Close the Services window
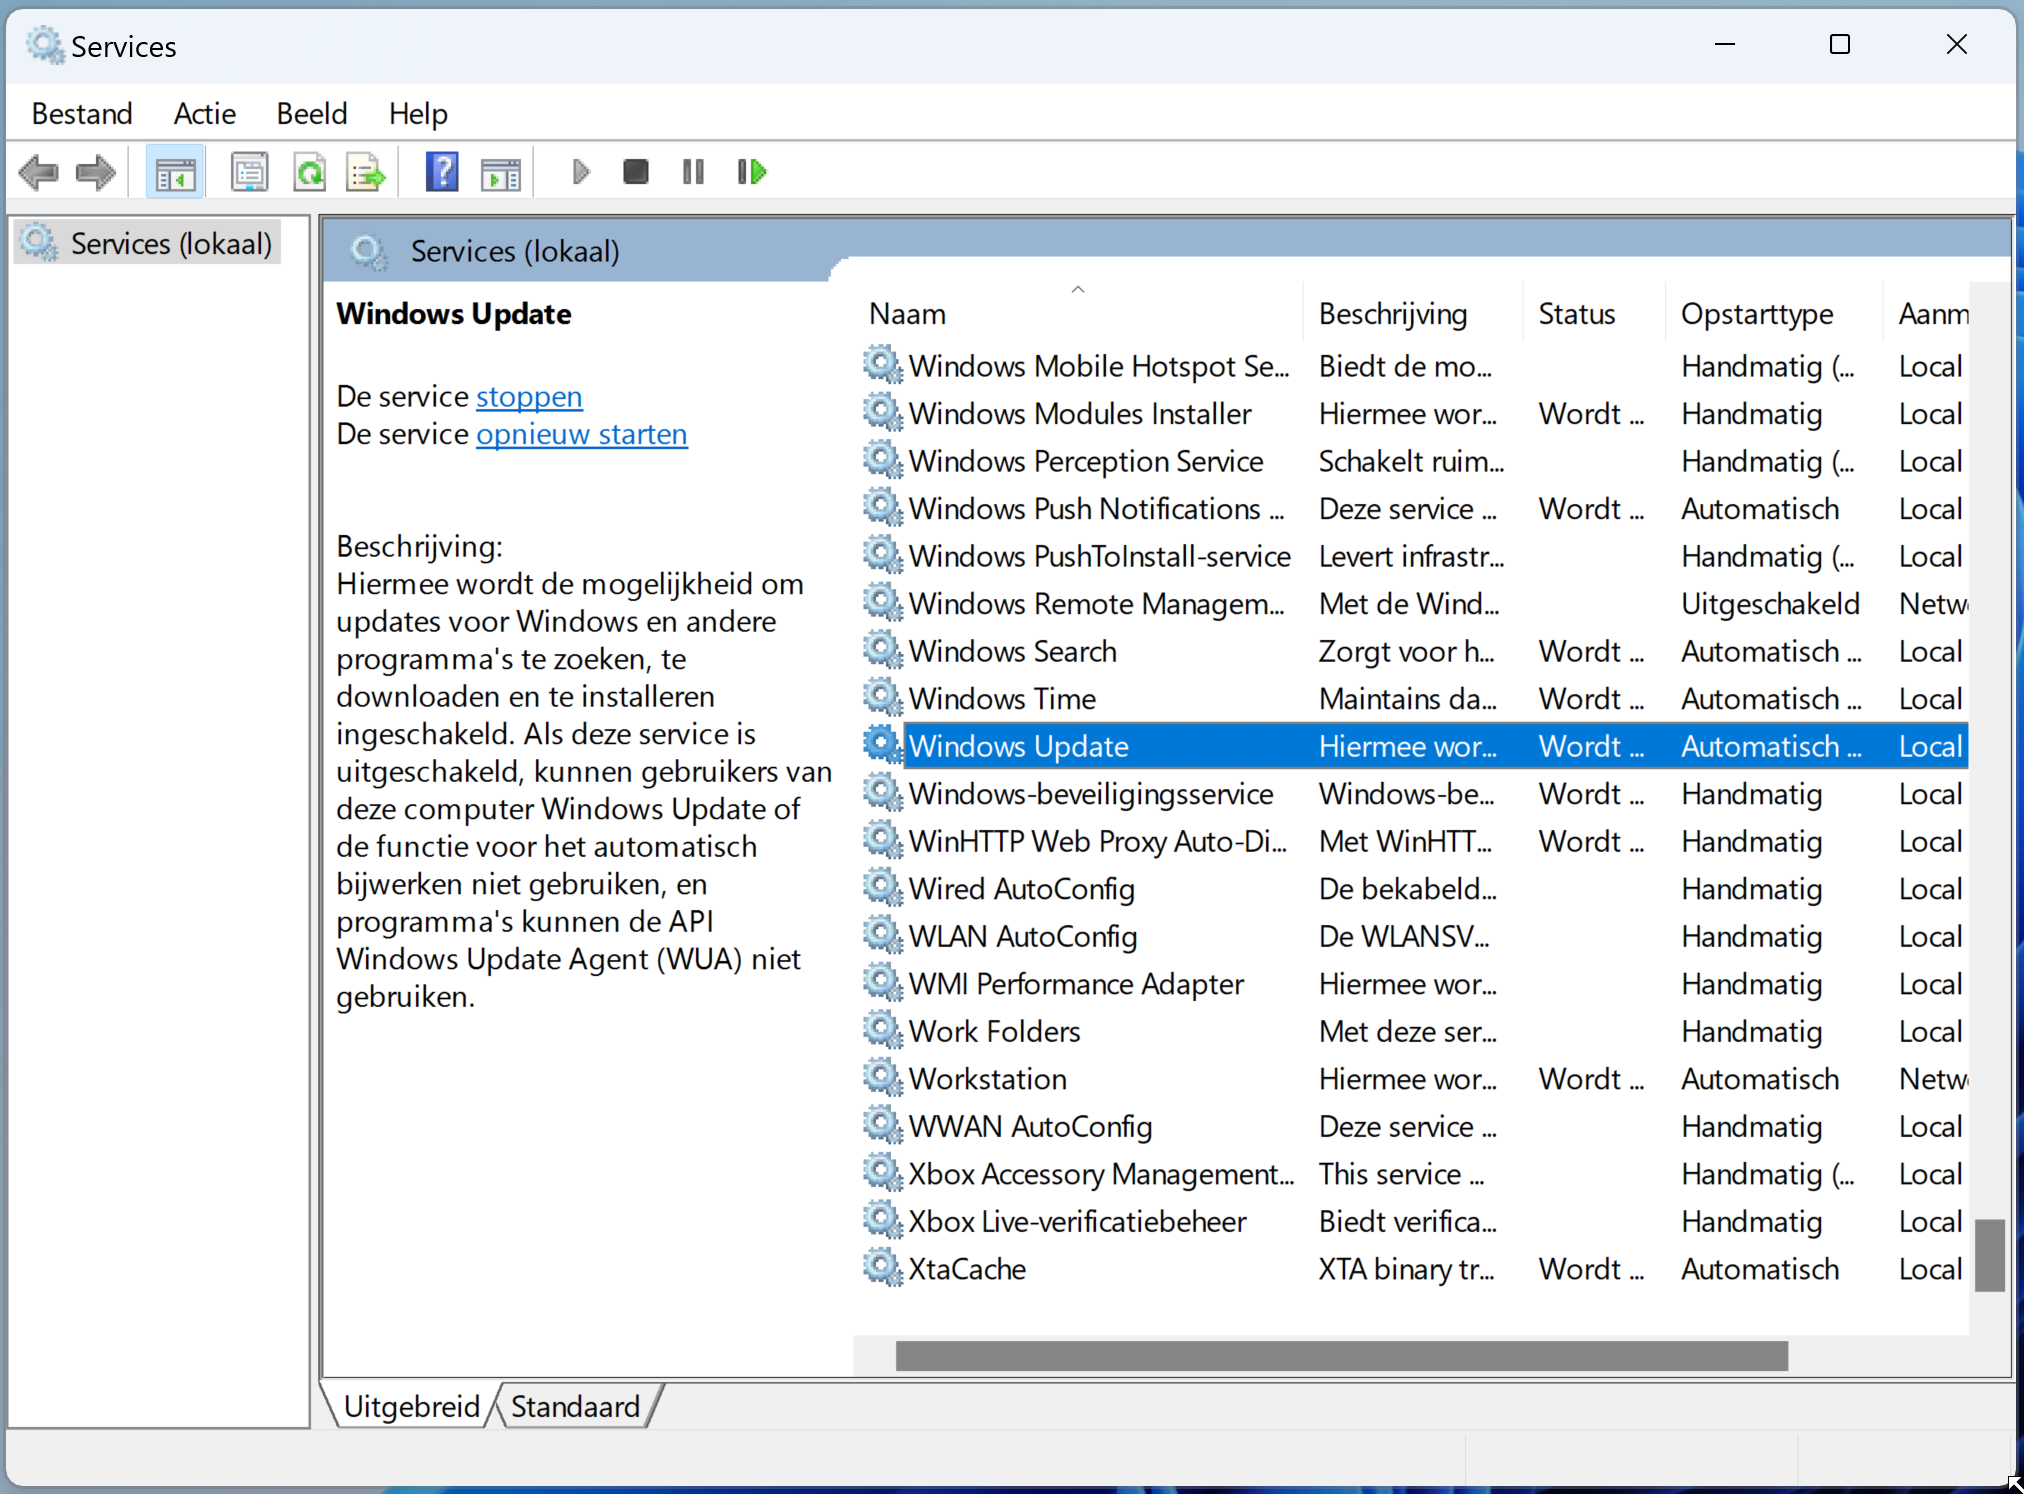Screen dimensions: 2024x1494 click(1956, 44)
